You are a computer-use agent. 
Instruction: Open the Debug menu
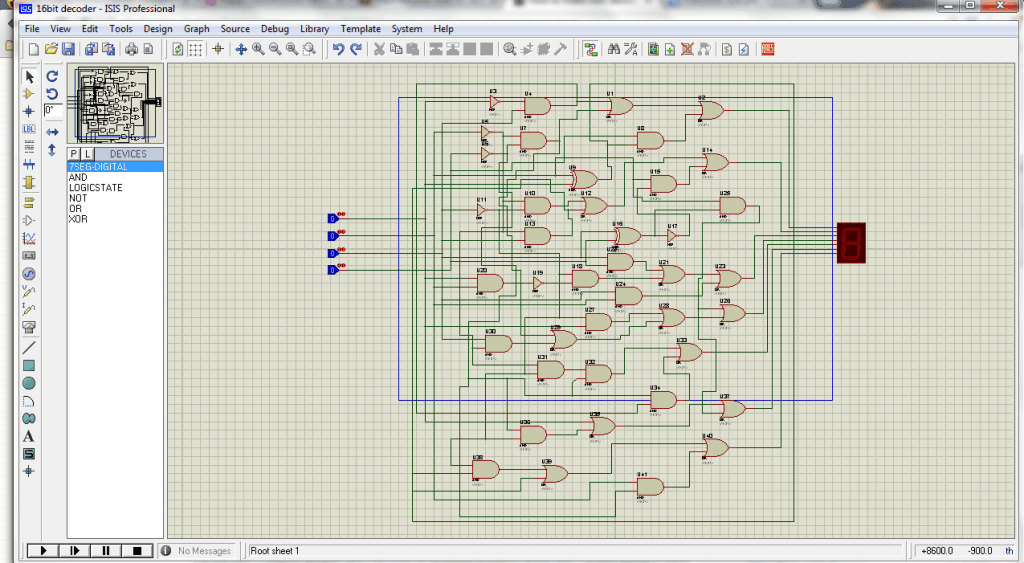[275, 29]
